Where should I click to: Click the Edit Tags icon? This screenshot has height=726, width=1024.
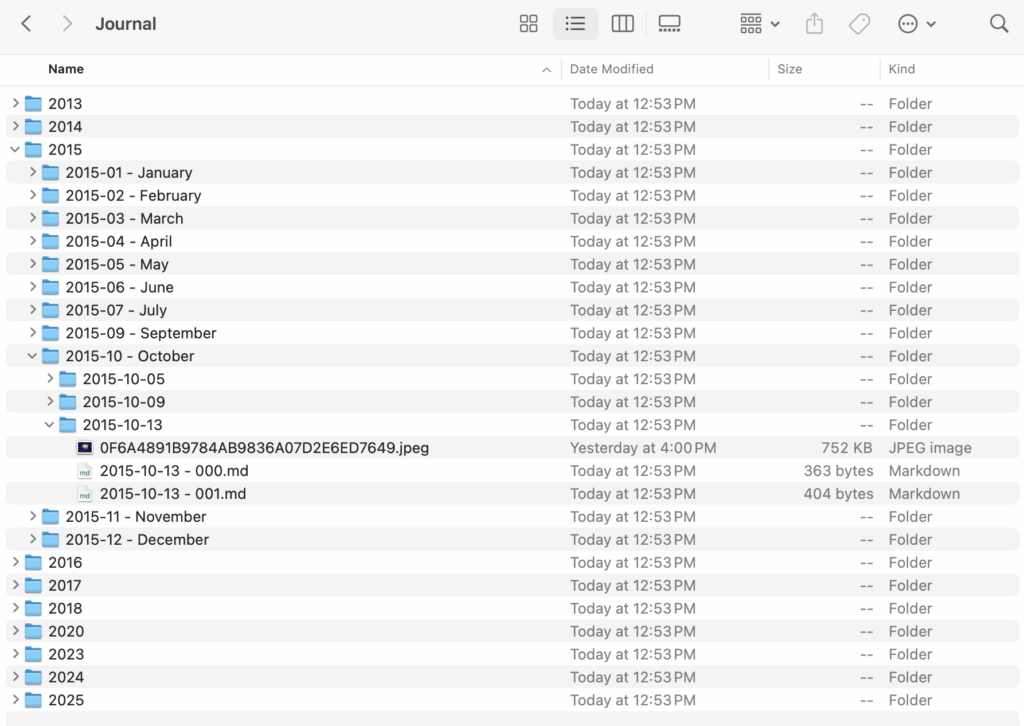[x=859, y=24]
